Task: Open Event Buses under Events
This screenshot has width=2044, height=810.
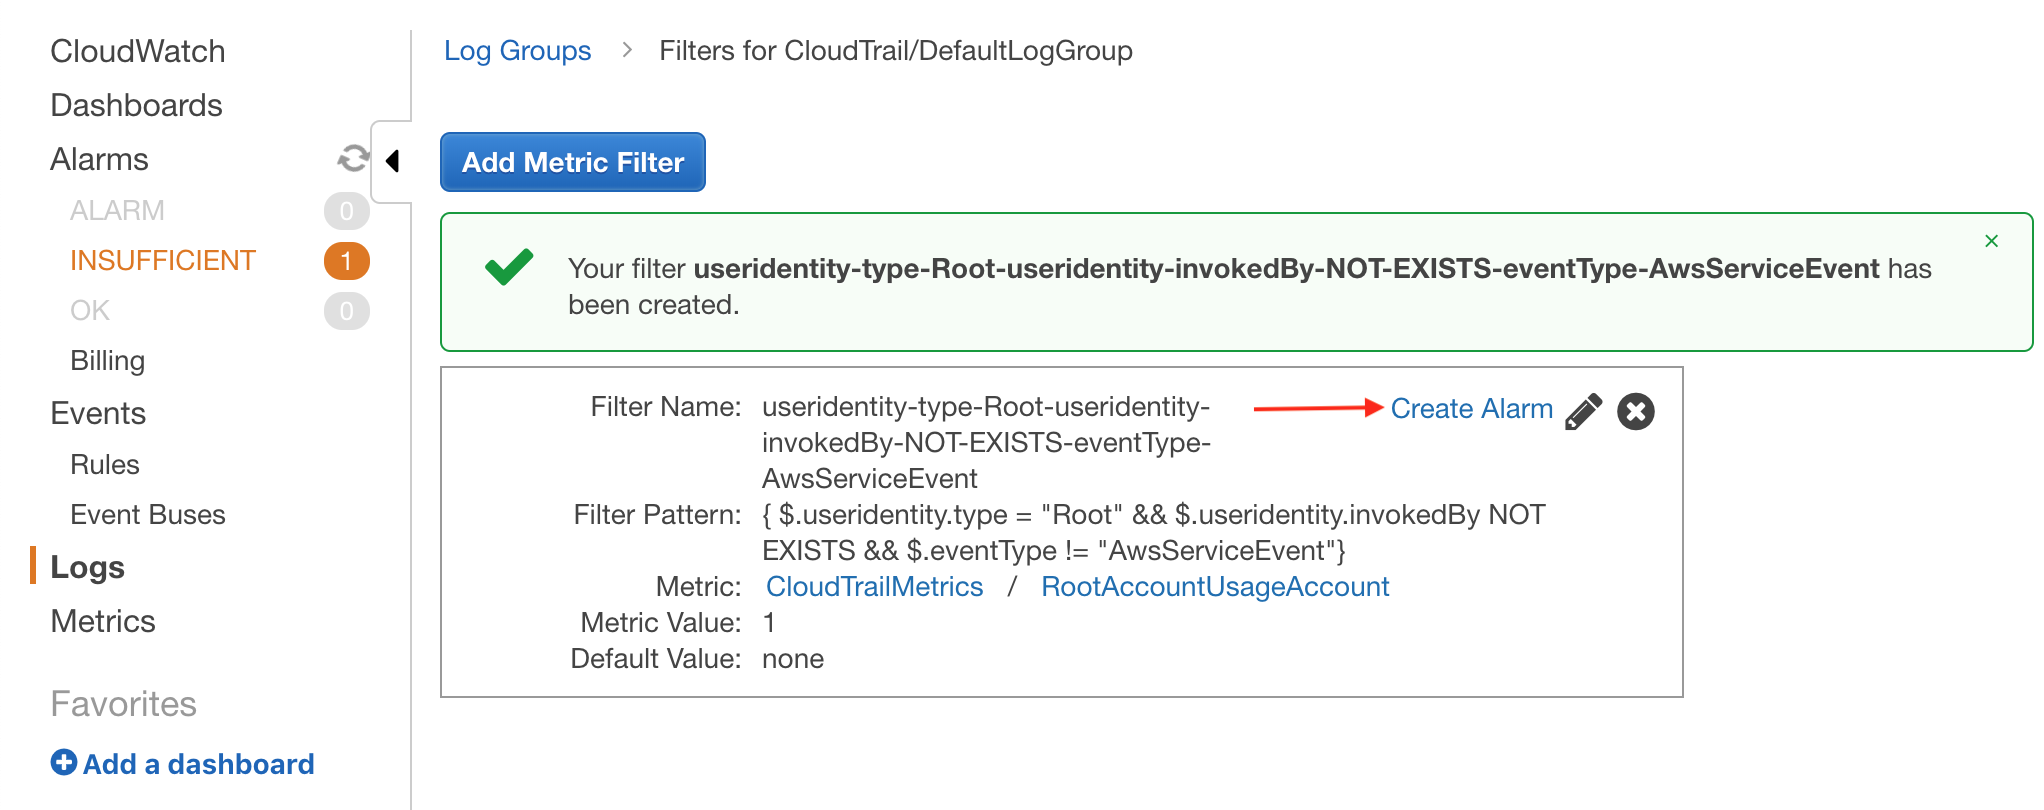Action: pyautogui.click(x=148, y=514)
